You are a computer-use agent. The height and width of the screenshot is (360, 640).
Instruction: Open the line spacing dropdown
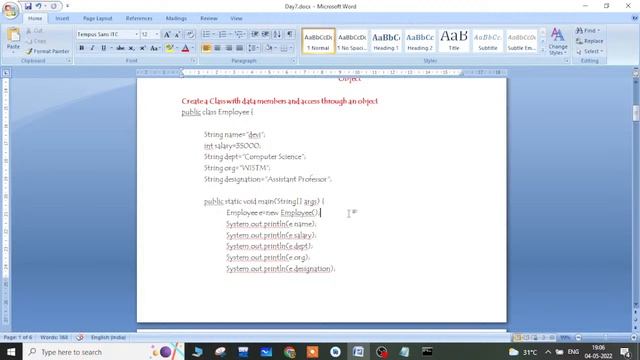point(254,48)
